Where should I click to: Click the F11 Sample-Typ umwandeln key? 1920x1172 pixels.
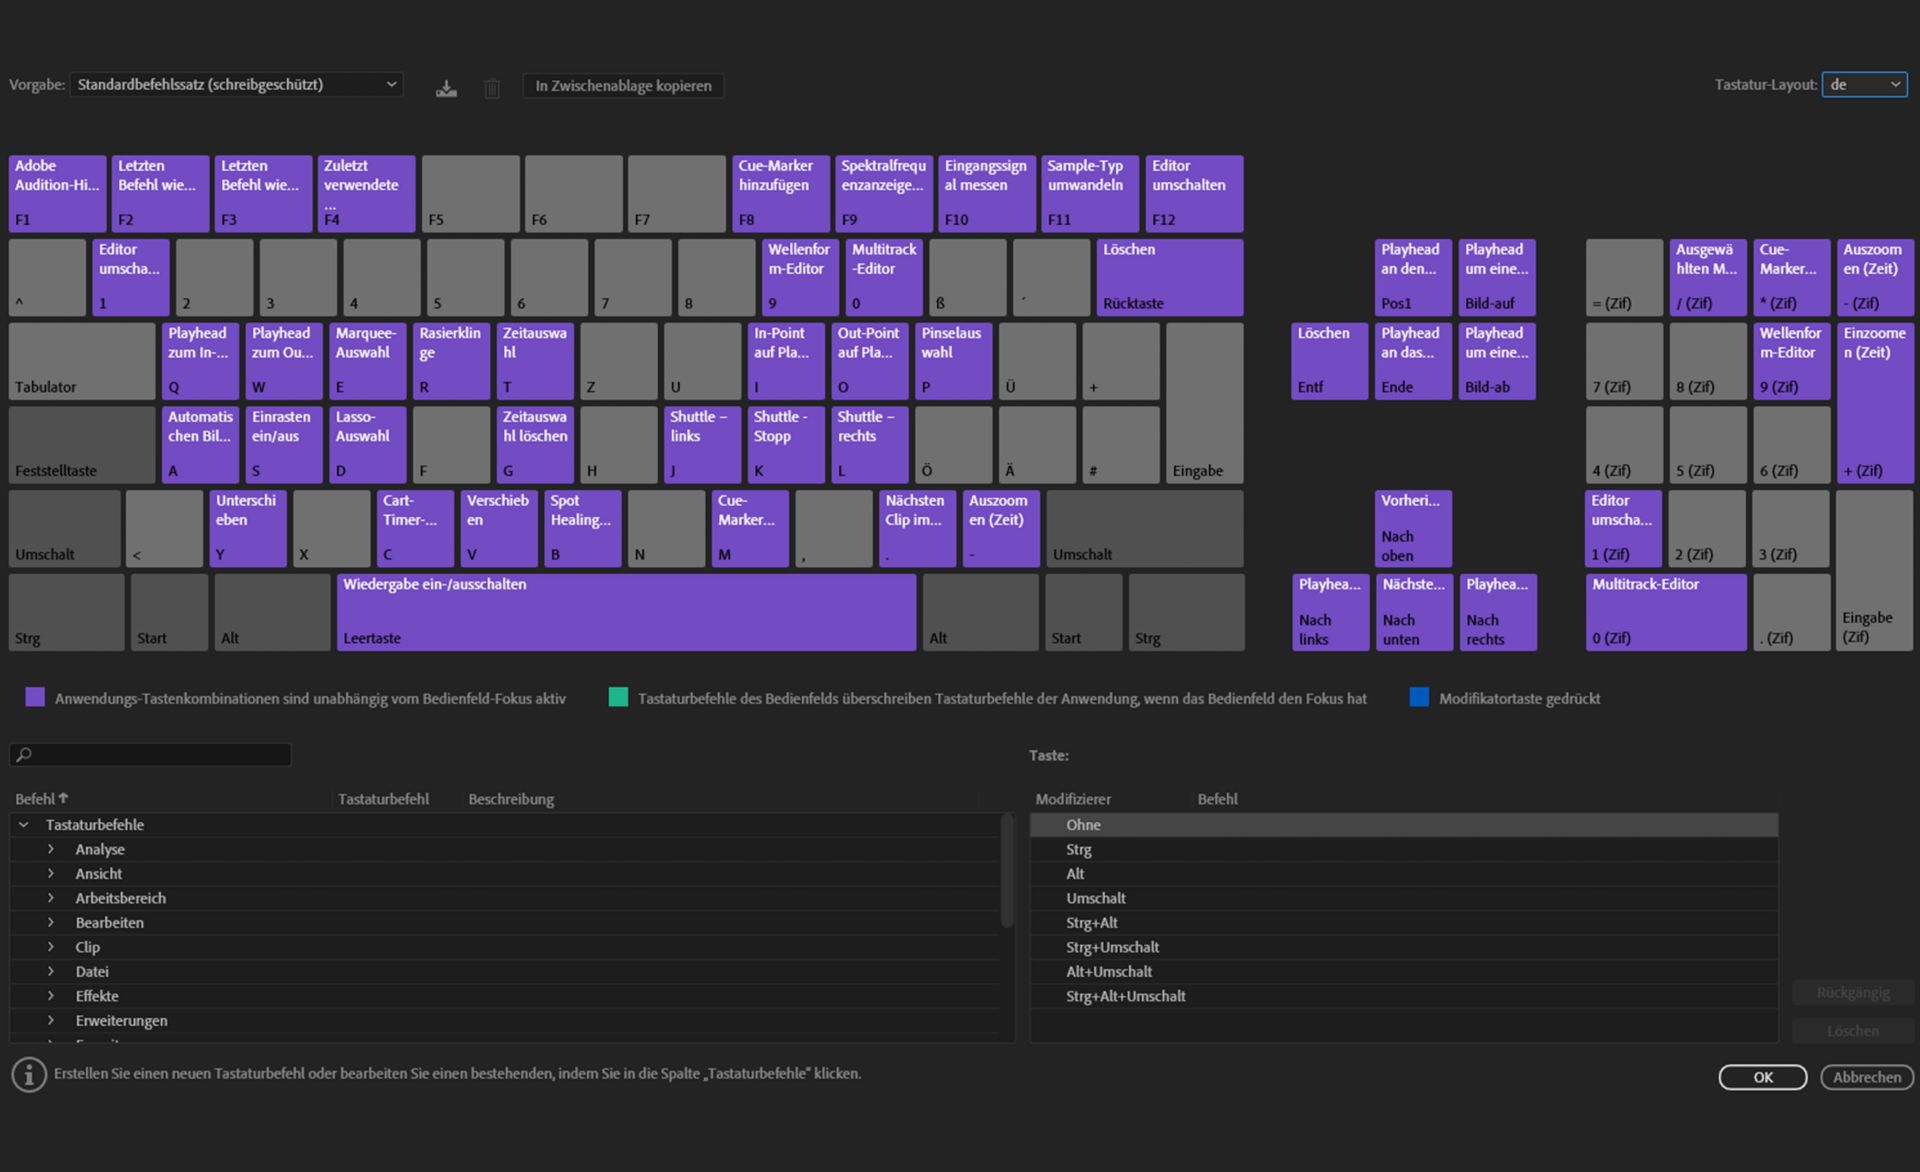point(1091,193)
